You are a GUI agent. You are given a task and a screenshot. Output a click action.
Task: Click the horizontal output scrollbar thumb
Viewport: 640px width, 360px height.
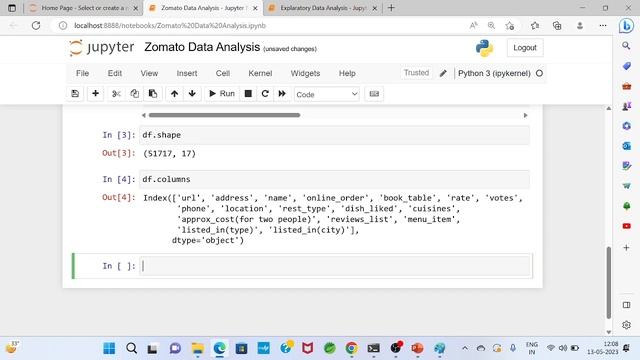224,116
